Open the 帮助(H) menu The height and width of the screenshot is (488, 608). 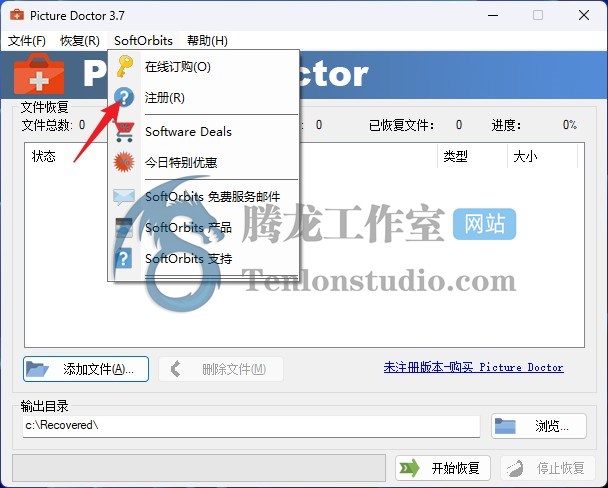tap(207, 41)
